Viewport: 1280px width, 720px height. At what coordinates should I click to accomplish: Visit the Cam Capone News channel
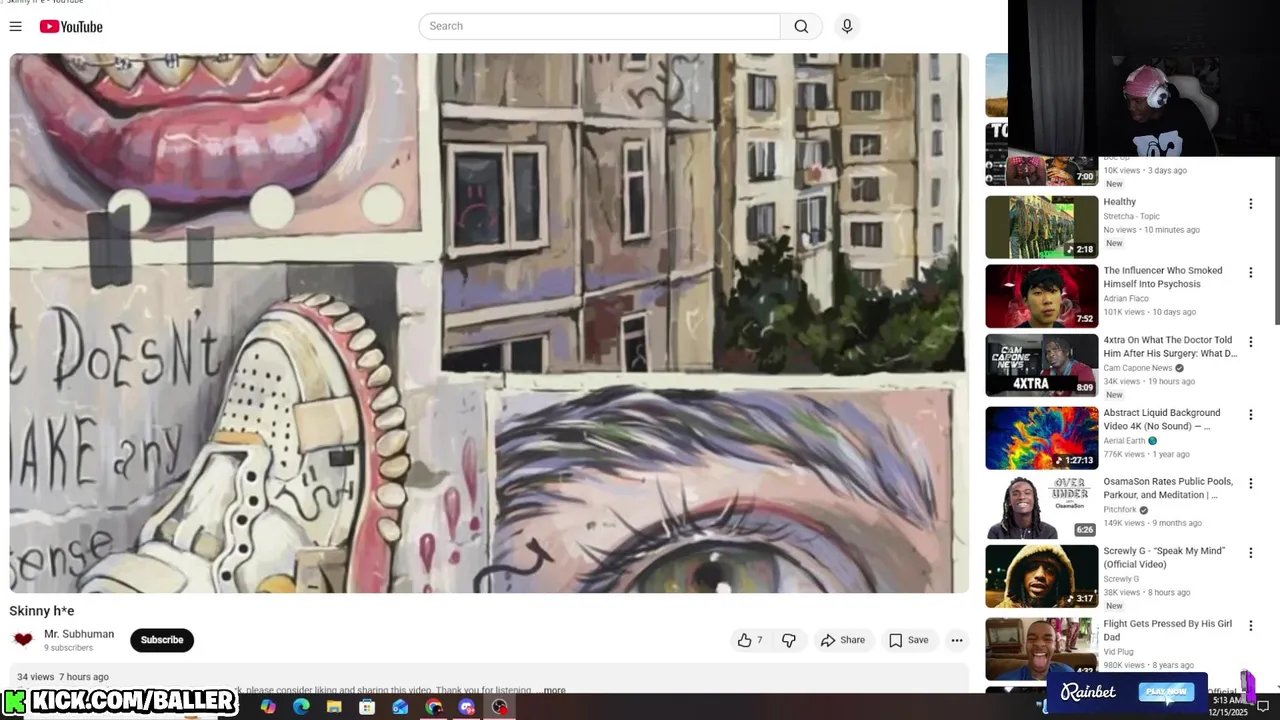click(1137, 368)
